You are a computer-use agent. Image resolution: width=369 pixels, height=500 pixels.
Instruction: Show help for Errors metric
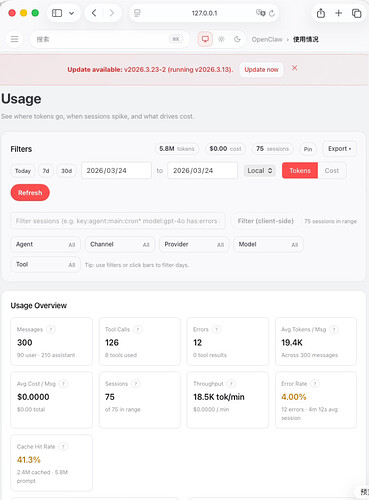pyautogui.click(x=216, y=329)
